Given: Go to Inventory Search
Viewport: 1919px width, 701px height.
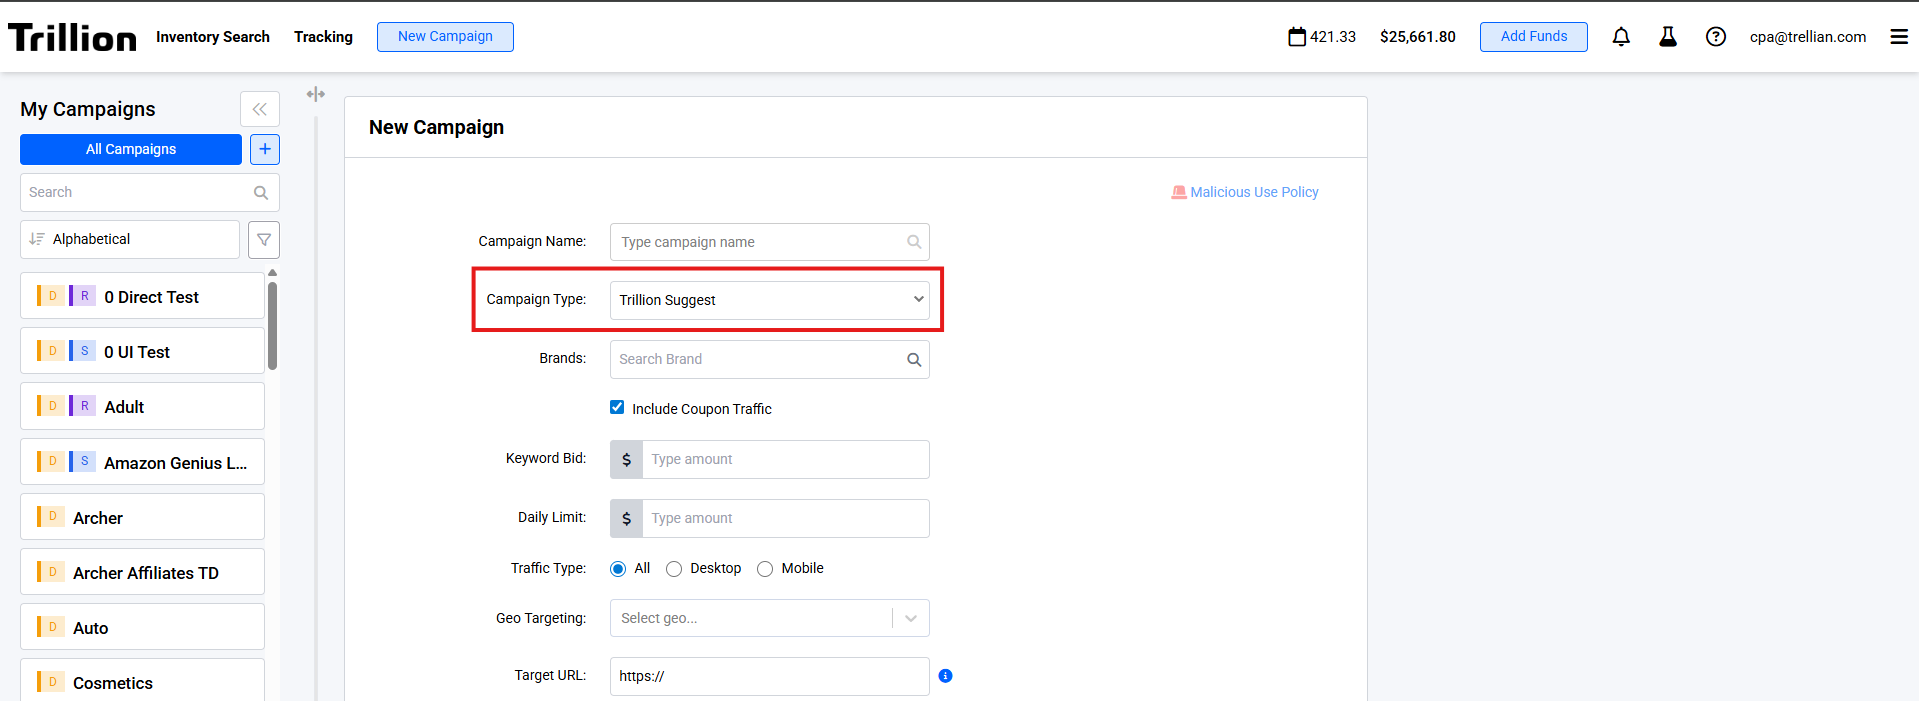Looking at the screenshot, I should pos(213,37).
